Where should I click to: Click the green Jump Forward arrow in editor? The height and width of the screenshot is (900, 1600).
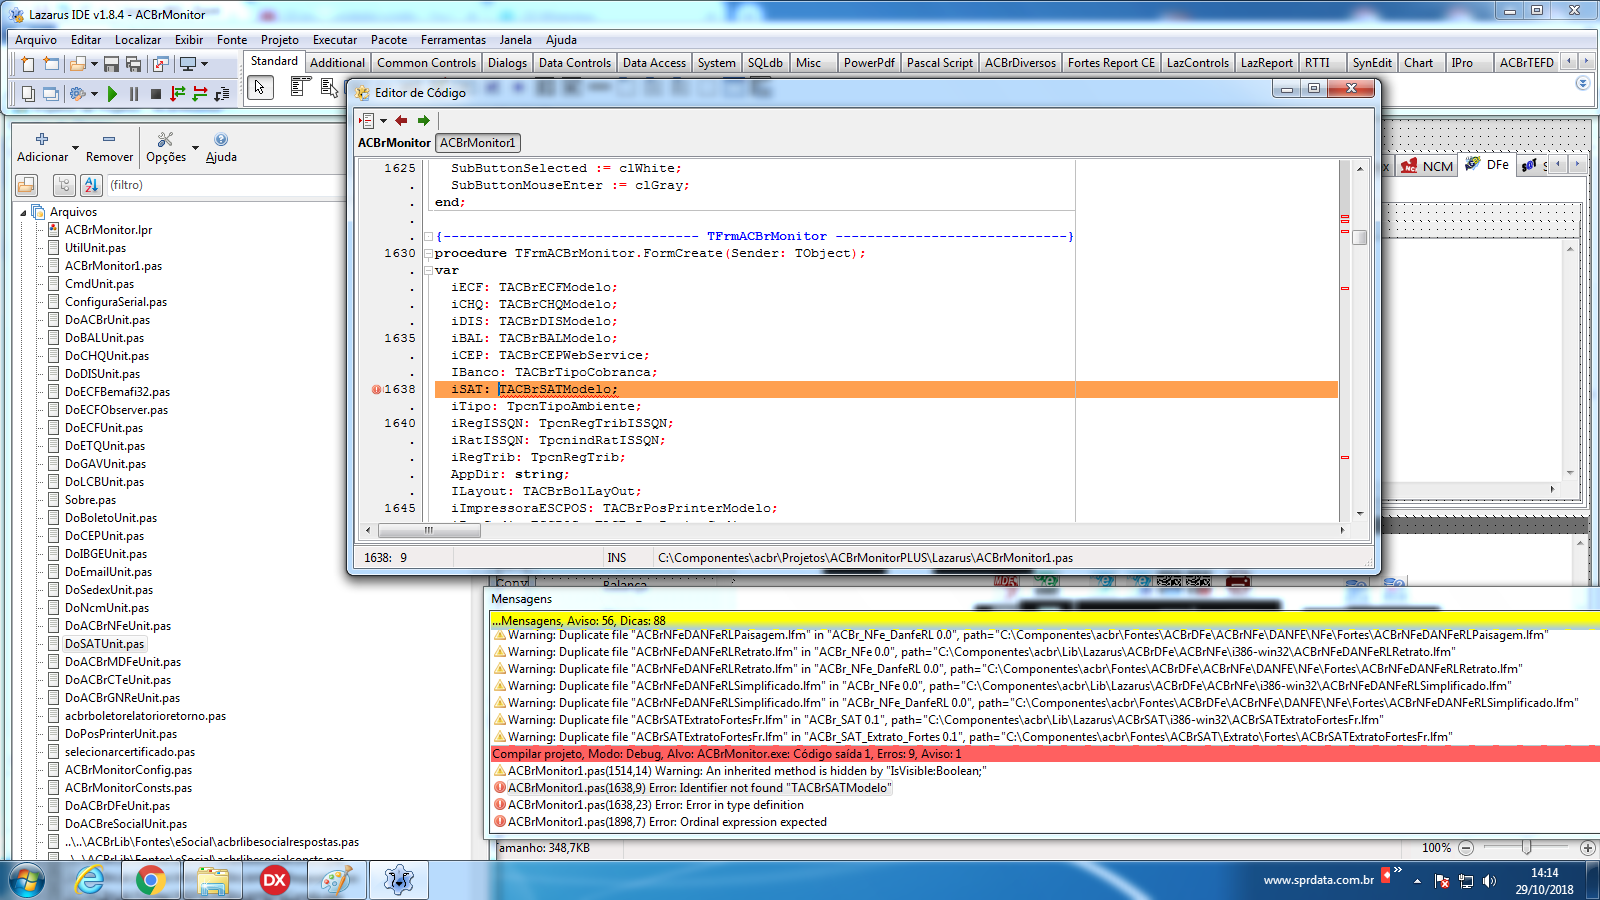424,121
